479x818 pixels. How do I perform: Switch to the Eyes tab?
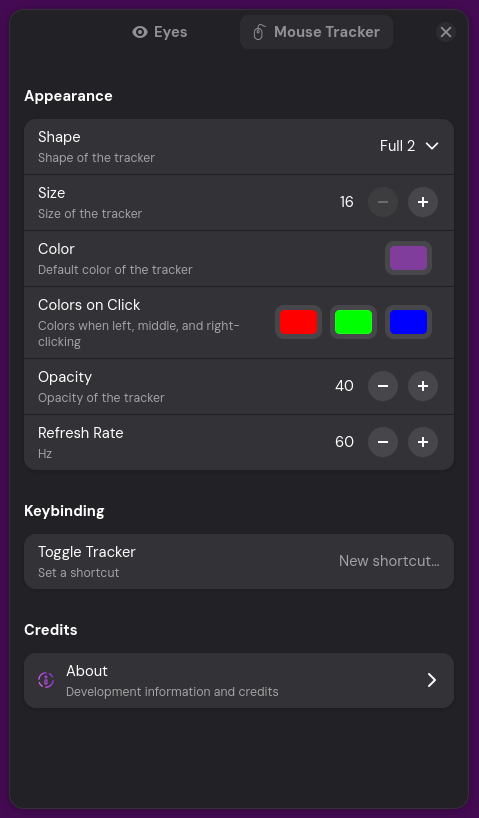[160, 32]
